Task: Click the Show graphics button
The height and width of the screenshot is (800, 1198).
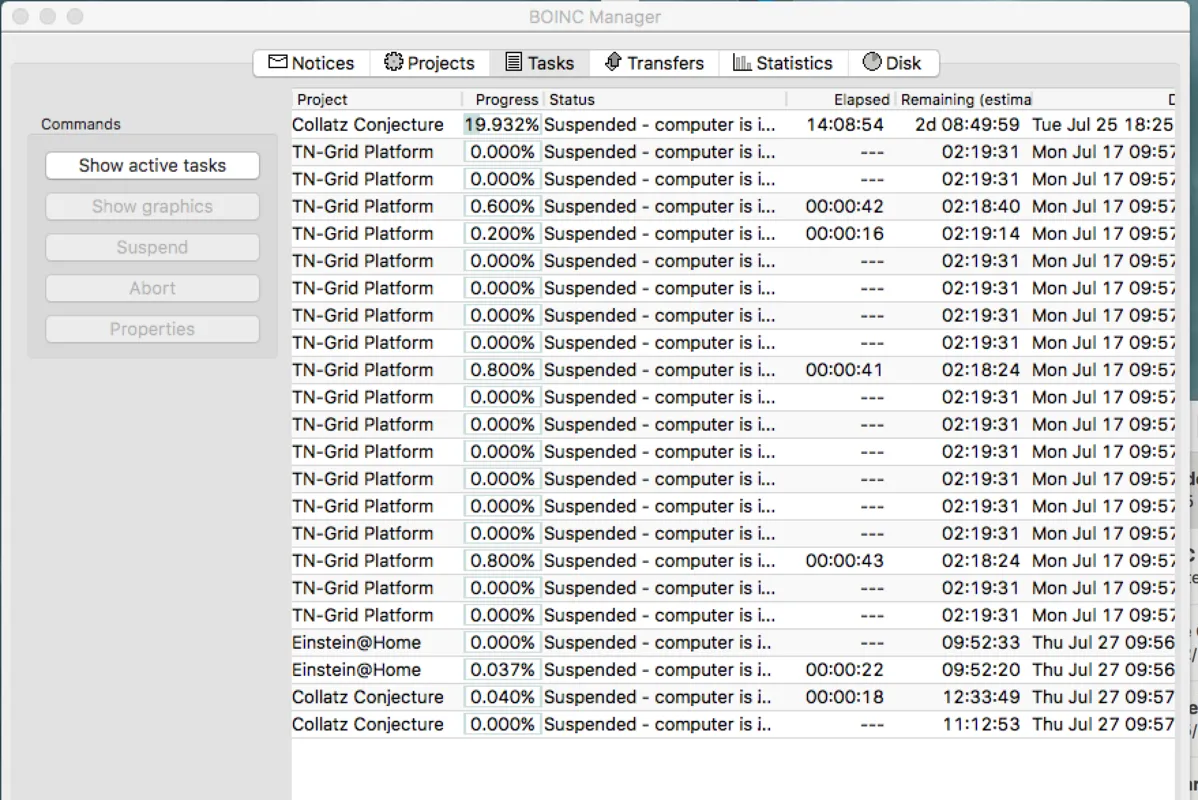Action: click(152, 206)
